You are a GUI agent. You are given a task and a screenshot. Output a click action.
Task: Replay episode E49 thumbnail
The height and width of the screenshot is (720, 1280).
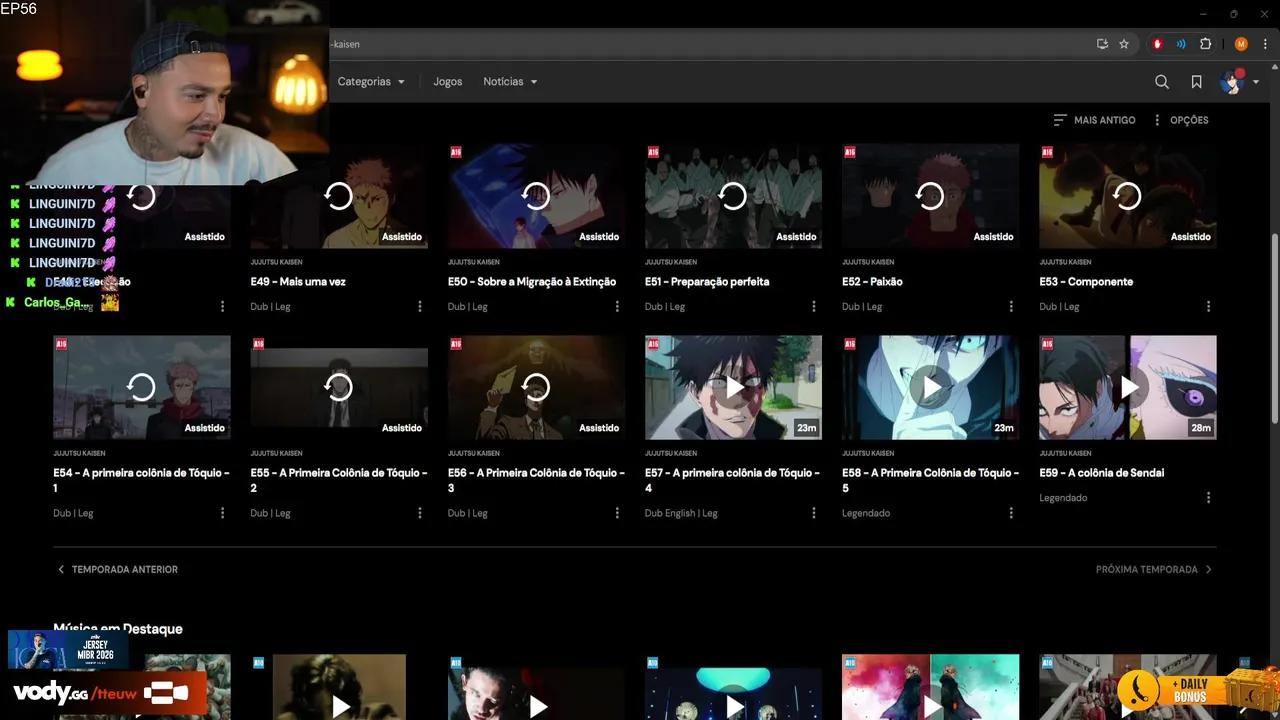click(x=339, y=196)
